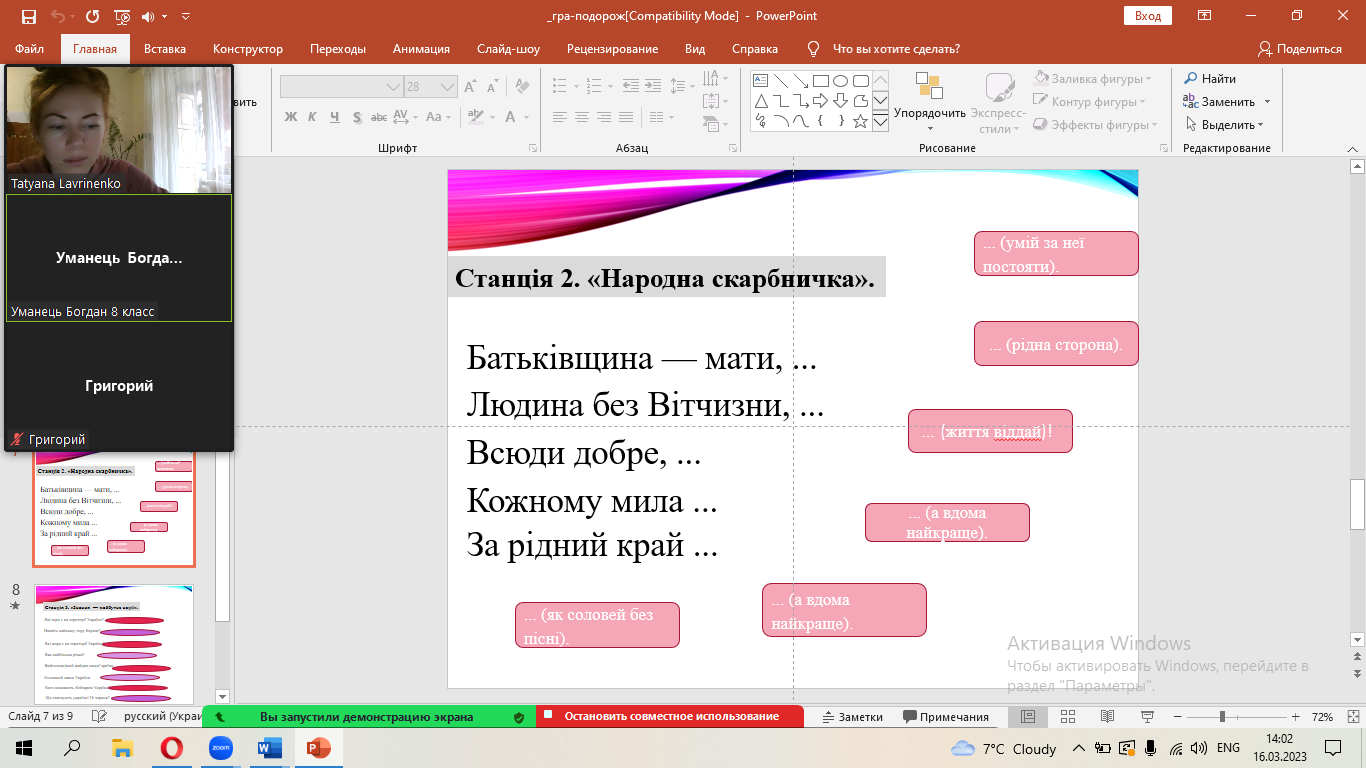The image size is (1366, 768).
Task: Open the Заменить dropdown arrow
Action: 1267,102
